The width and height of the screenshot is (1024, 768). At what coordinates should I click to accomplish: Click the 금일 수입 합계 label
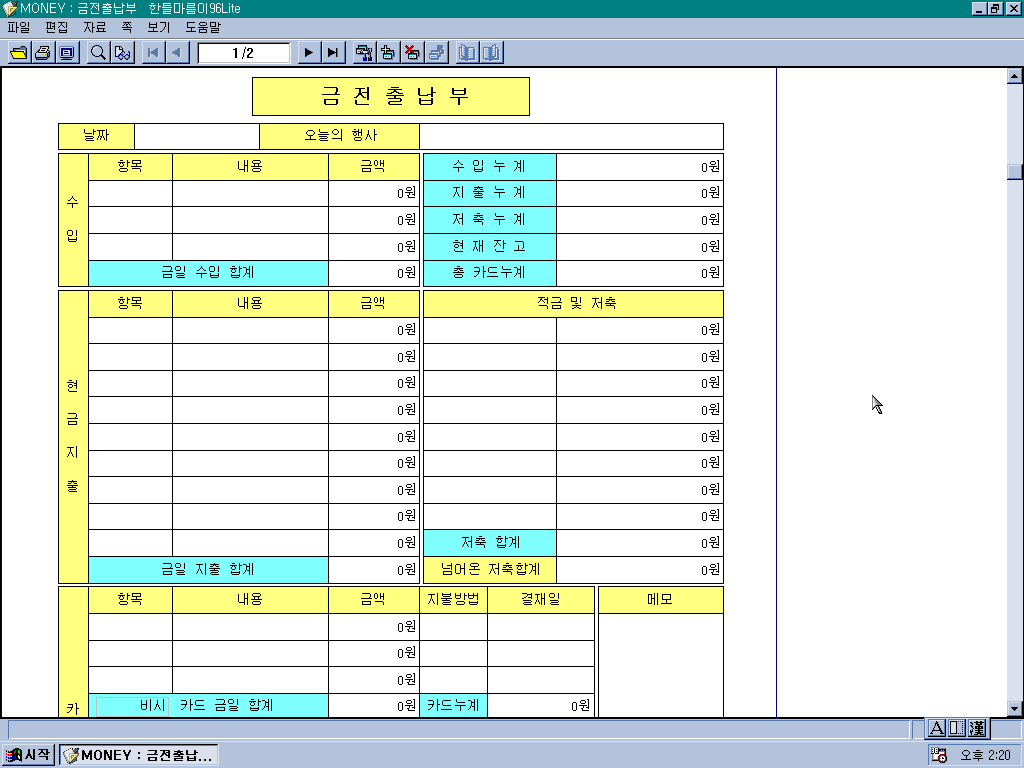click(x=208, y=273)
